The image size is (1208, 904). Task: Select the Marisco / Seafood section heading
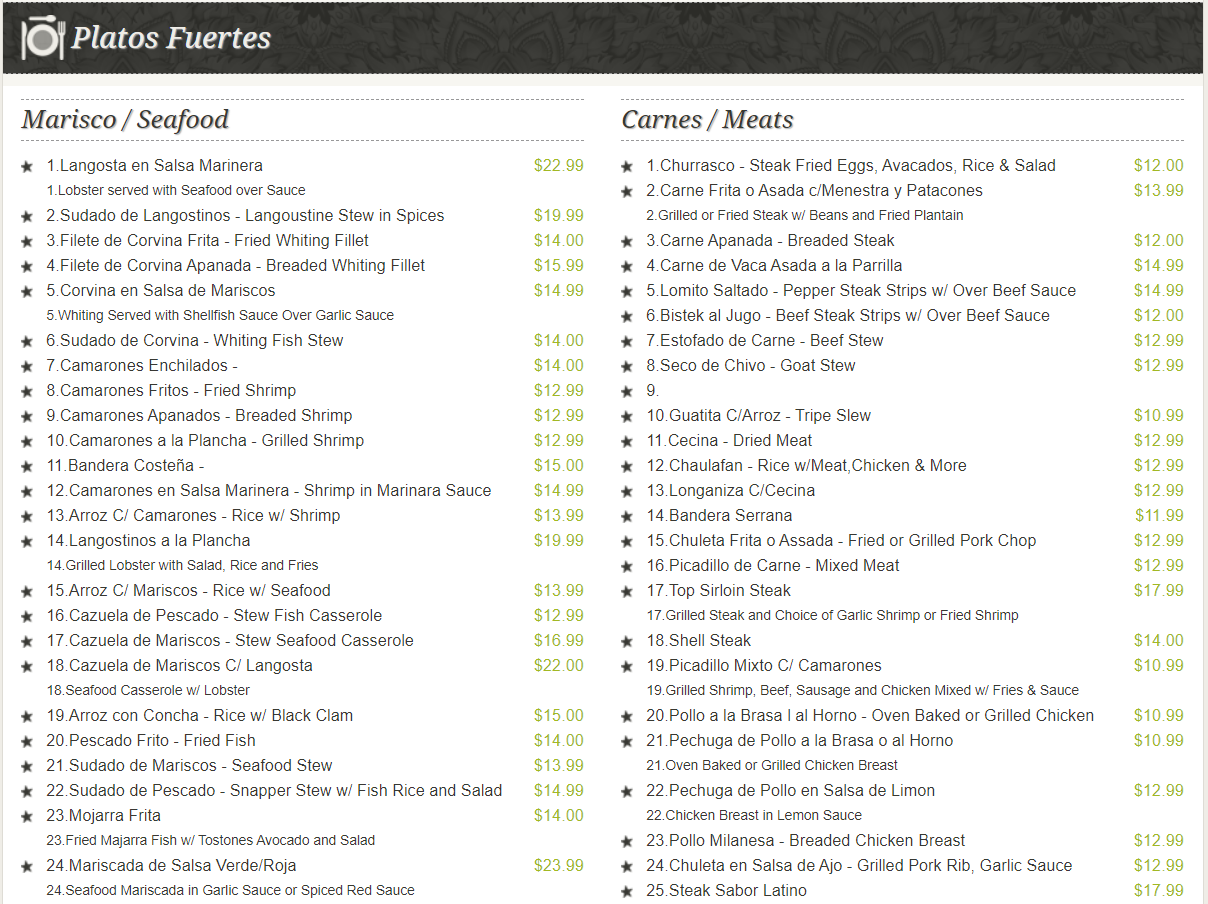coord(125,119)
